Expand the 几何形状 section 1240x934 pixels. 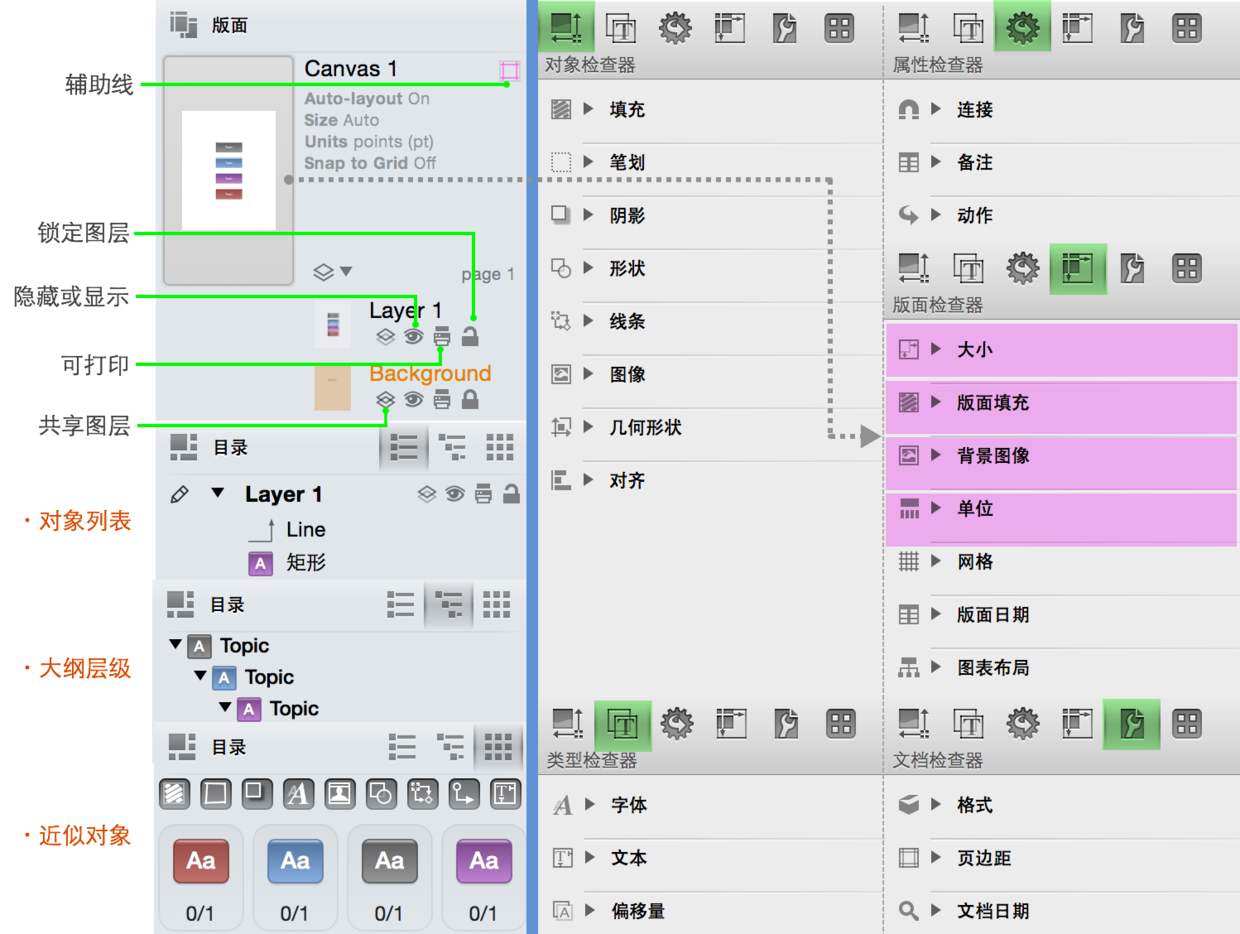[x=590, y=427]
